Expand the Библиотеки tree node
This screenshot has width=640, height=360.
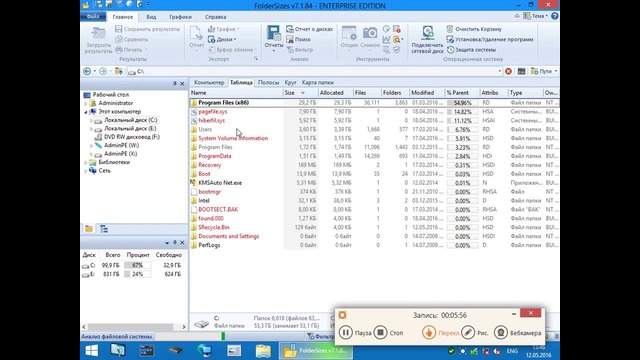click(86, 162)
